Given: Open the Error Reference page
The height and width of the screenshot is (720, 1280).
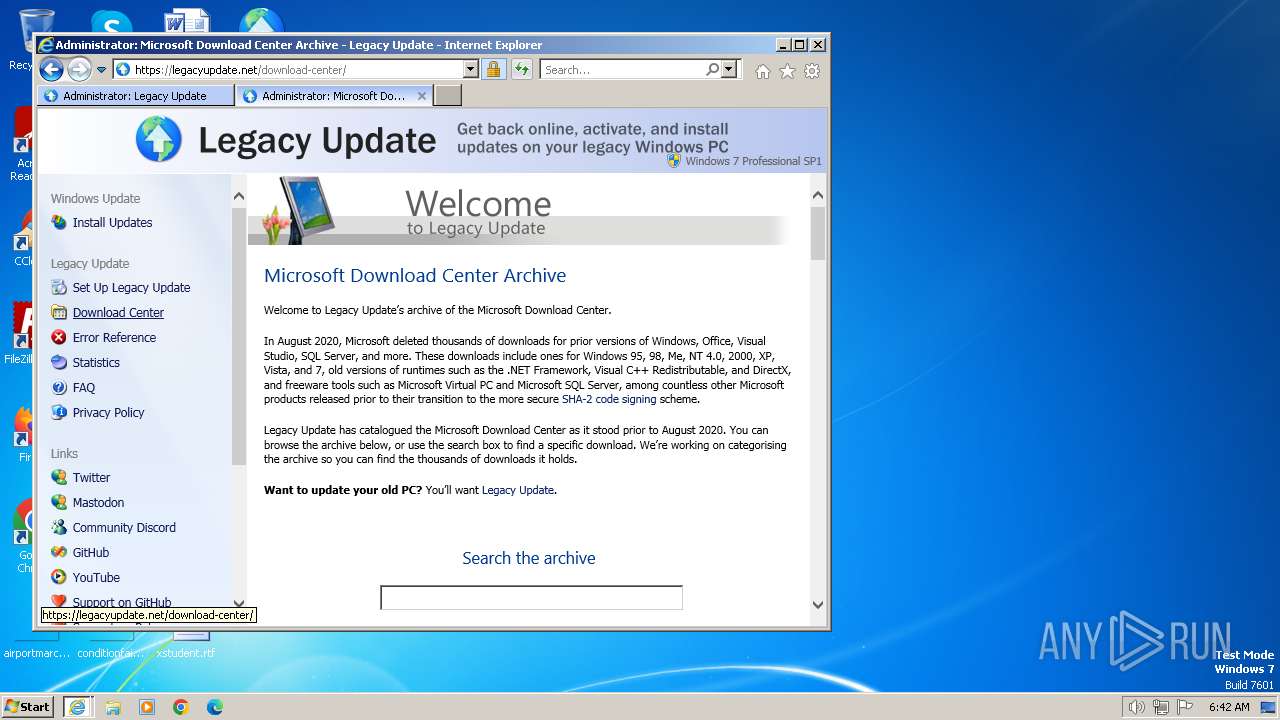Looking at the screenshot, I should [114, 338].
